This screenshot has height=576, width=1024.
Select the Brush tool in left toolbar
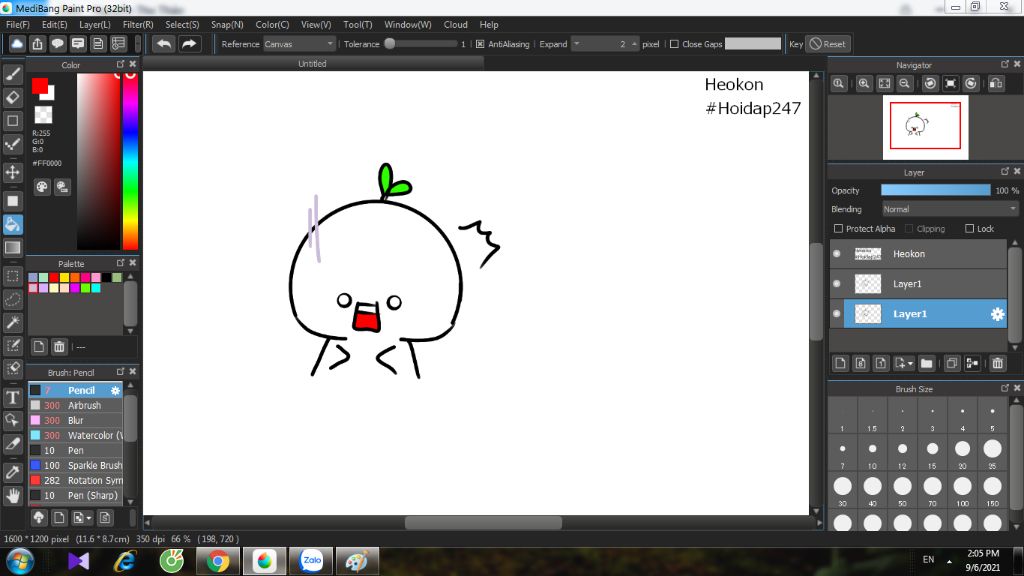point(12,74)
